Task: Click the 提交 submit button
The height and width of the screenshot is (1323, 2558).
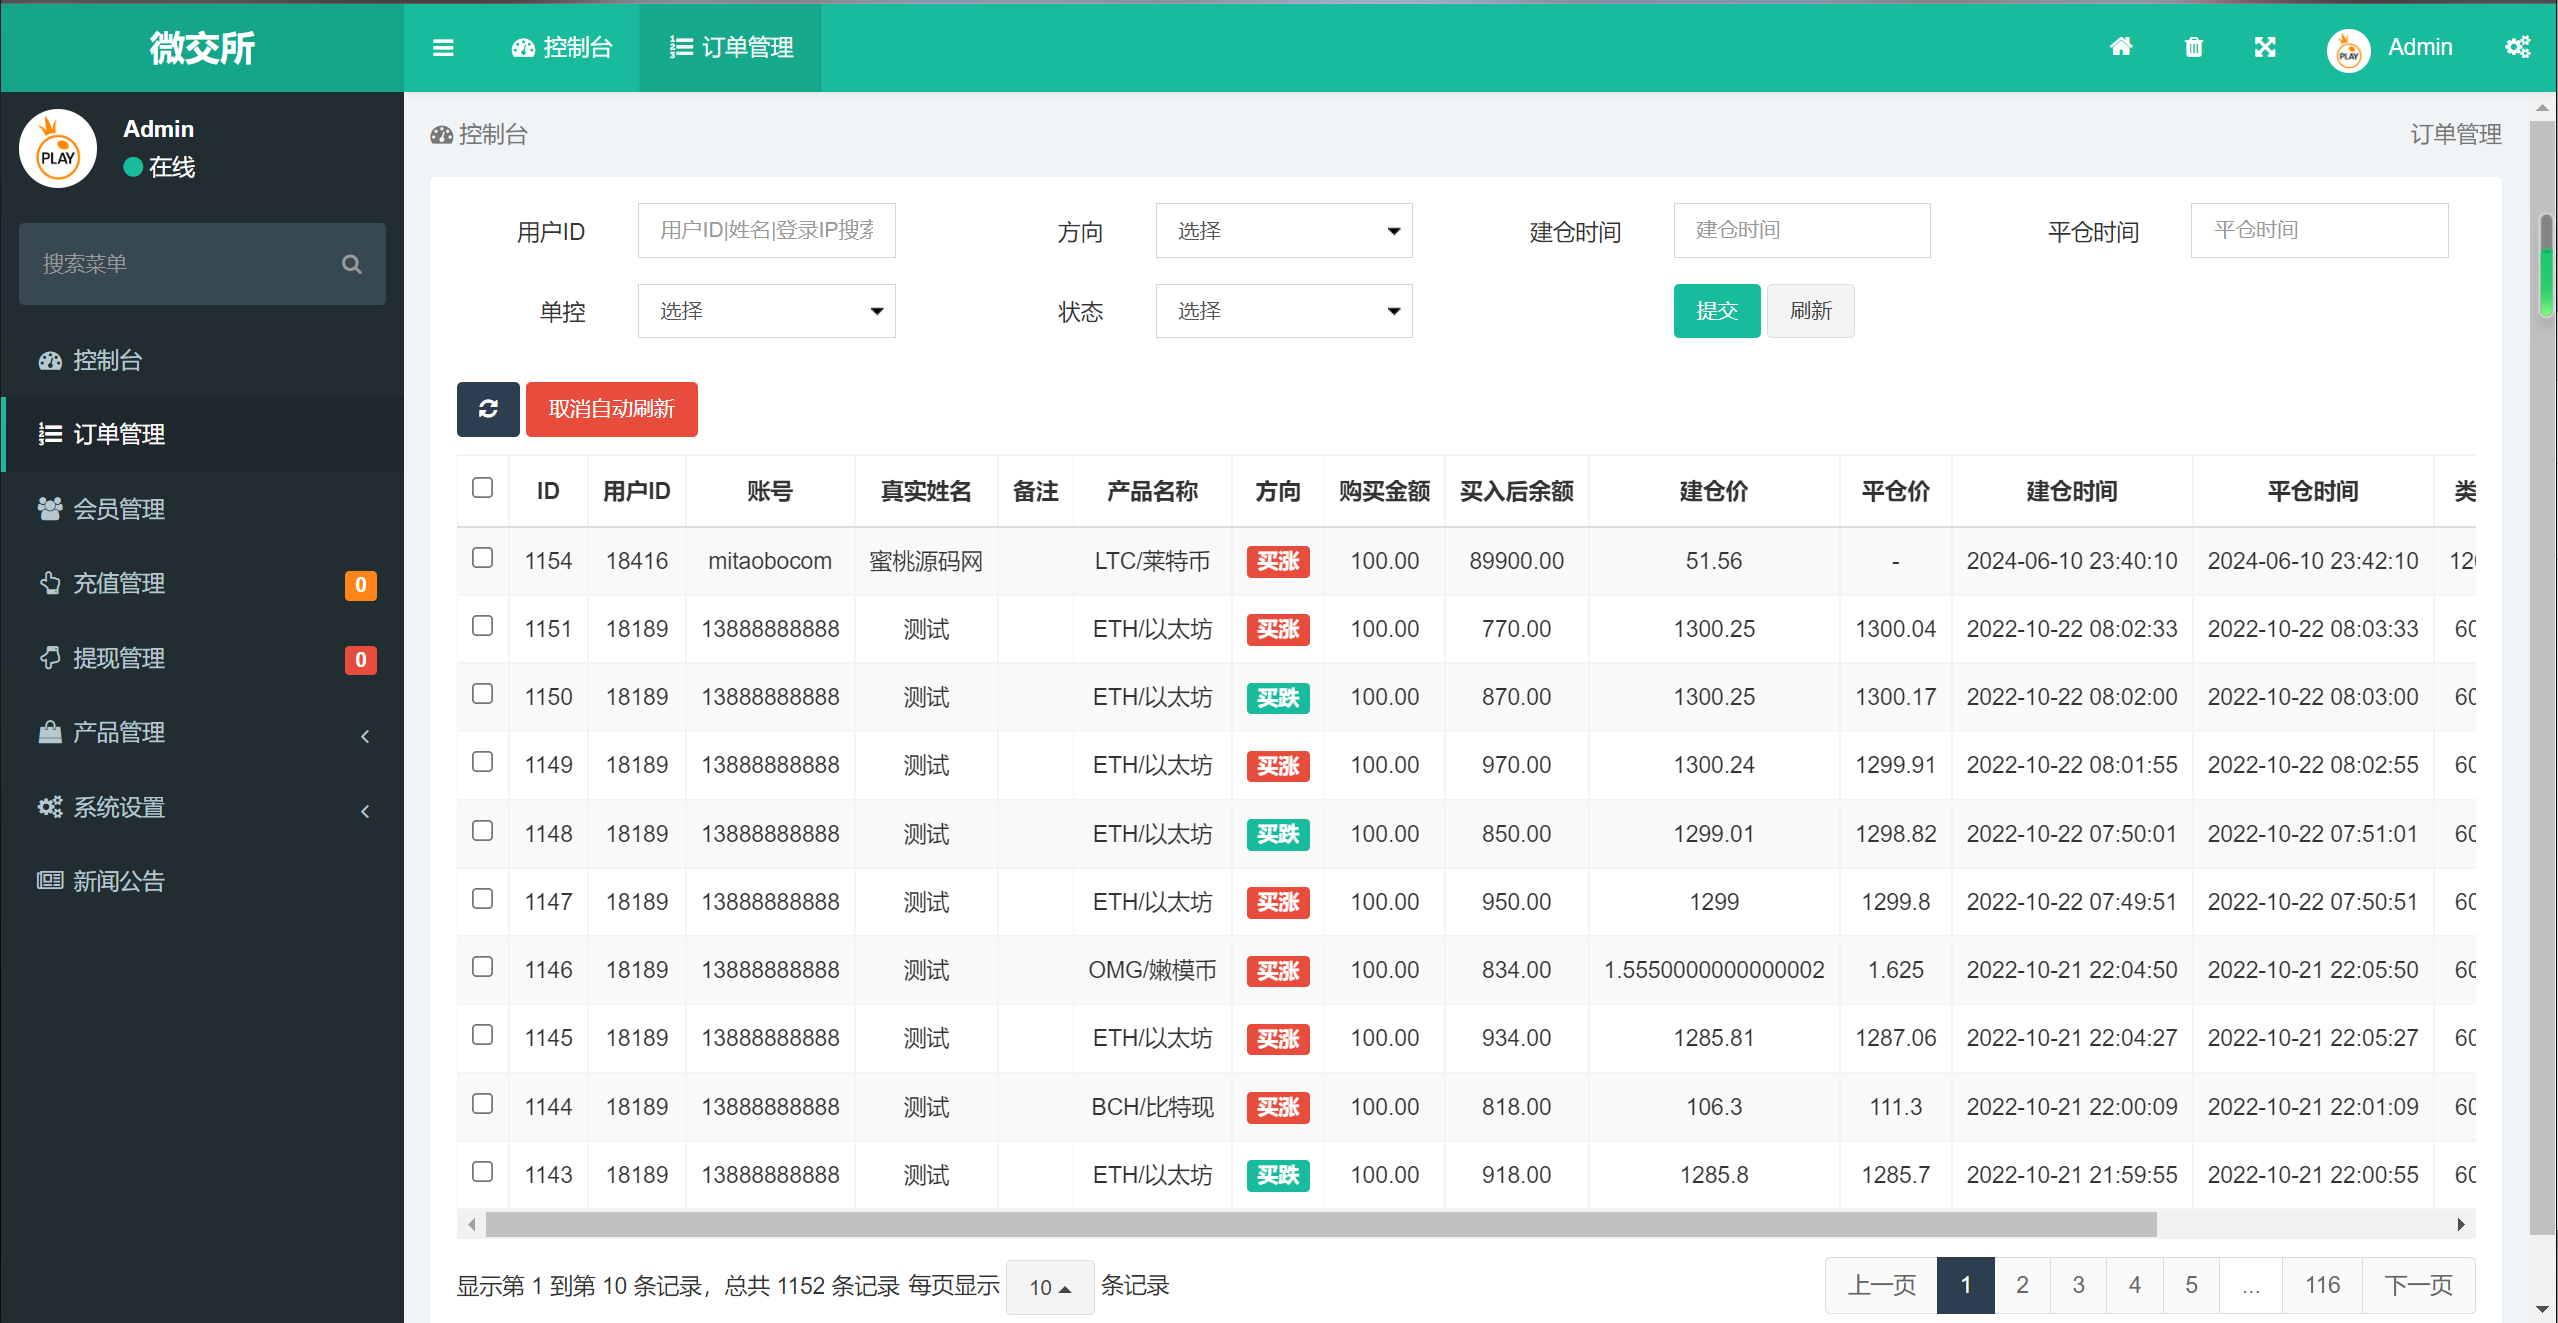Action: point(1714,309)
